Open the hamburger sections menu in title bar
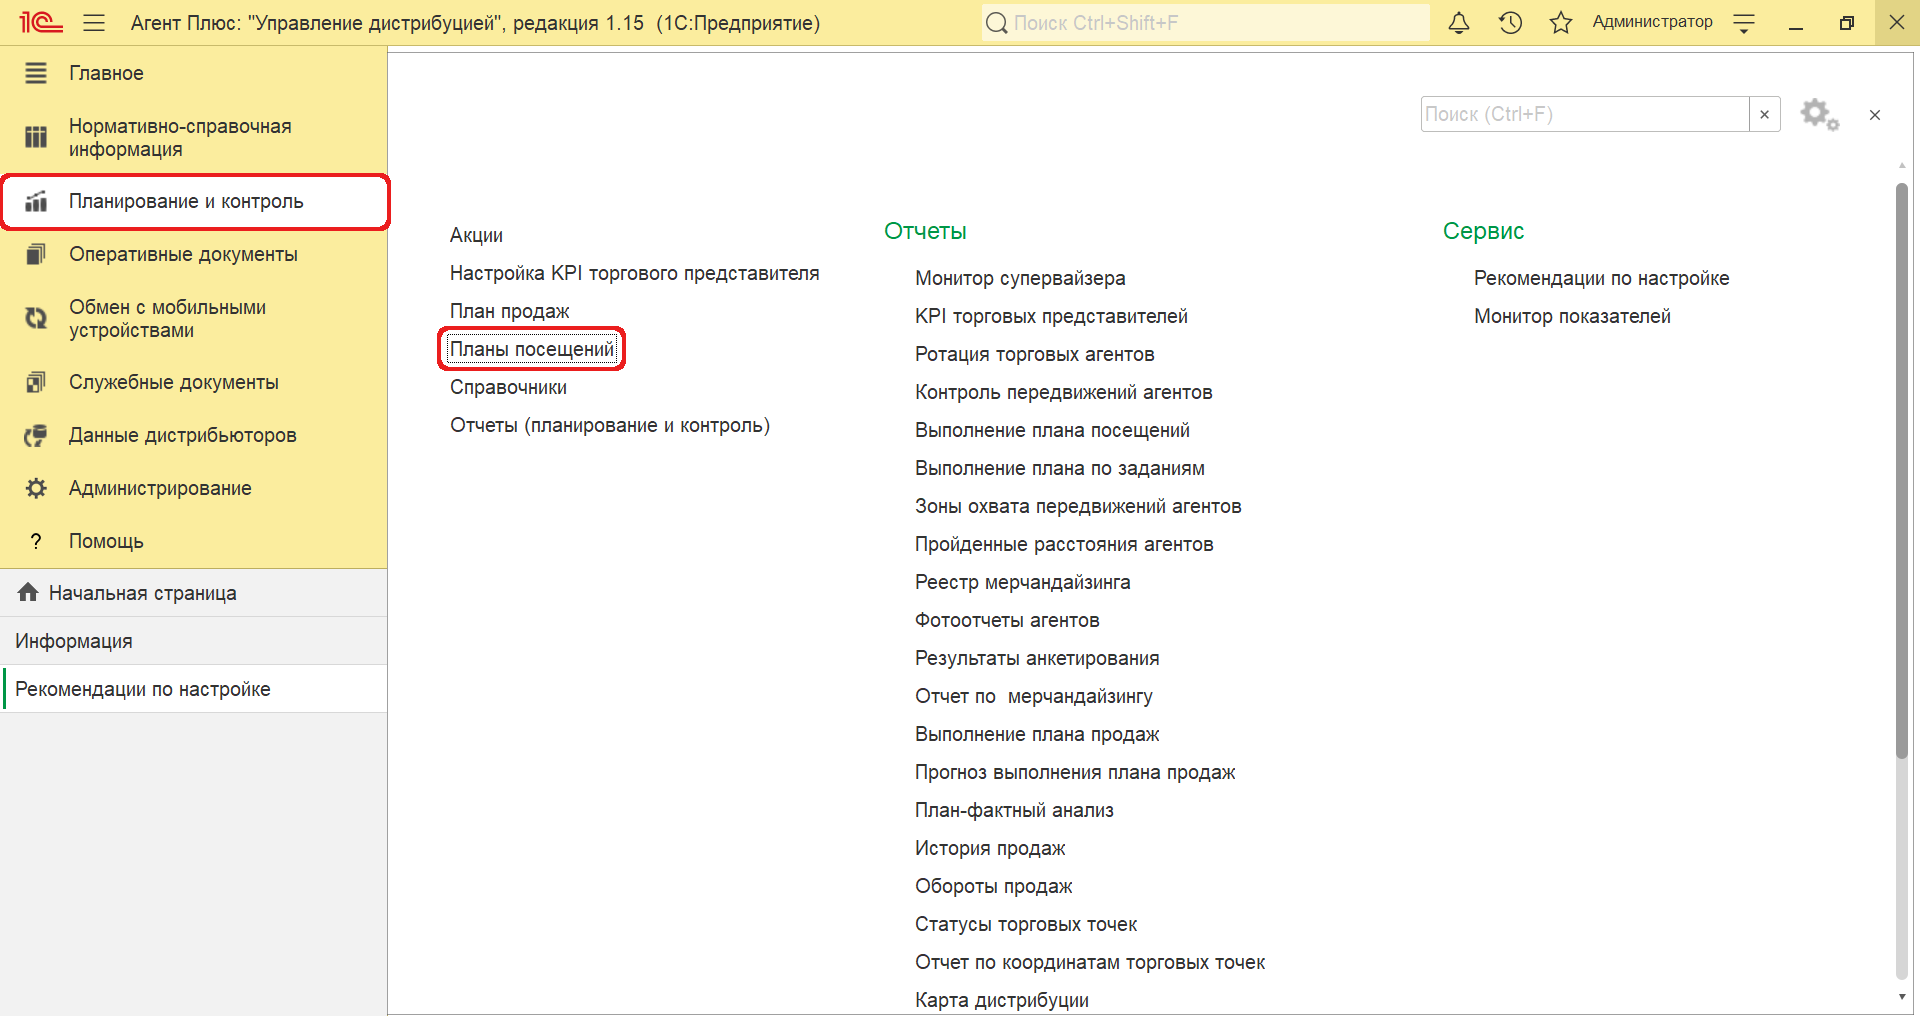The image size is (1920, 1016). tap(94, 23)
